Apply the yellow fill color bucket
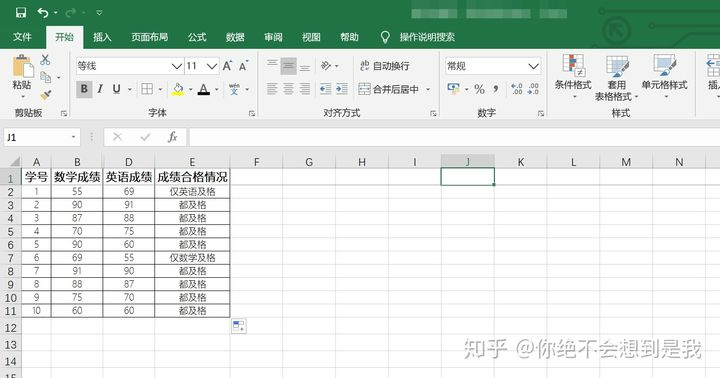The width and height of the screenshot is (720, 378). [x=178, y=89]
